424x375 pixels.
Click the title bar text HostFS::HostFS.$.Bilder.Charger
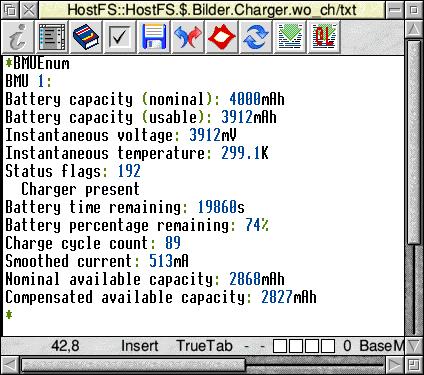click(x=180, y=10)
